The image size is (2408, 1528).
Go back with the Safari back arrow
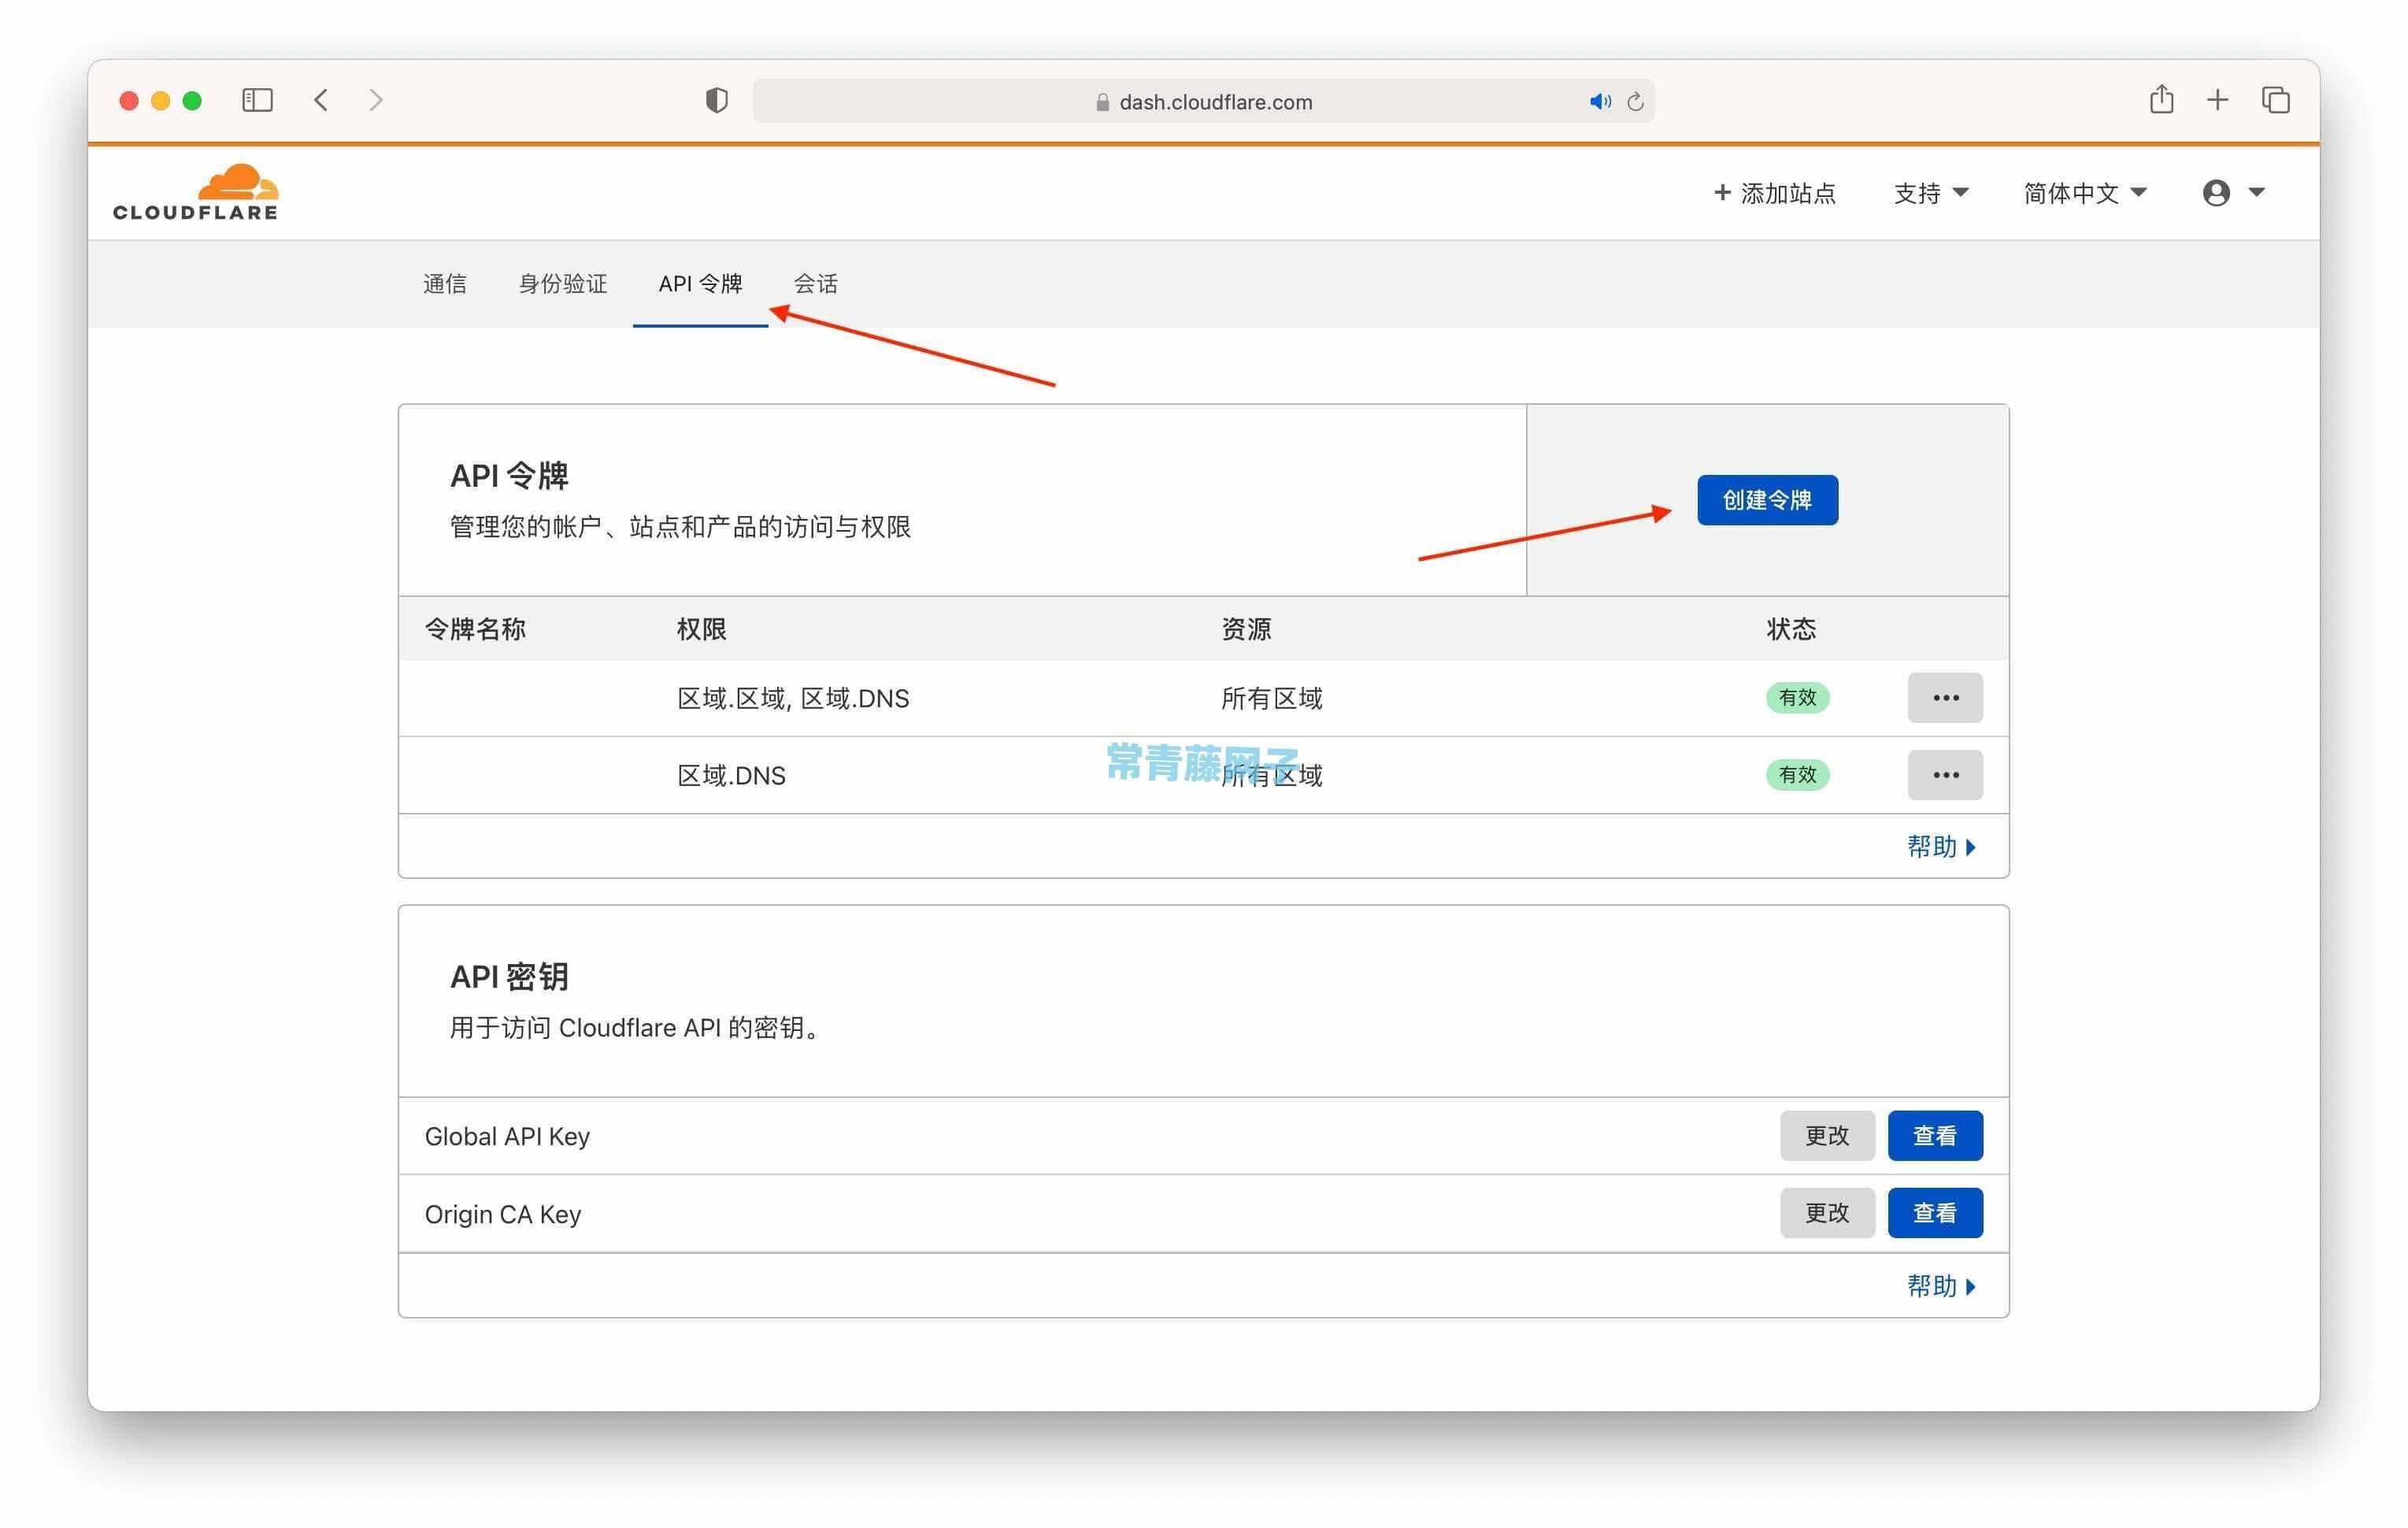321,100
